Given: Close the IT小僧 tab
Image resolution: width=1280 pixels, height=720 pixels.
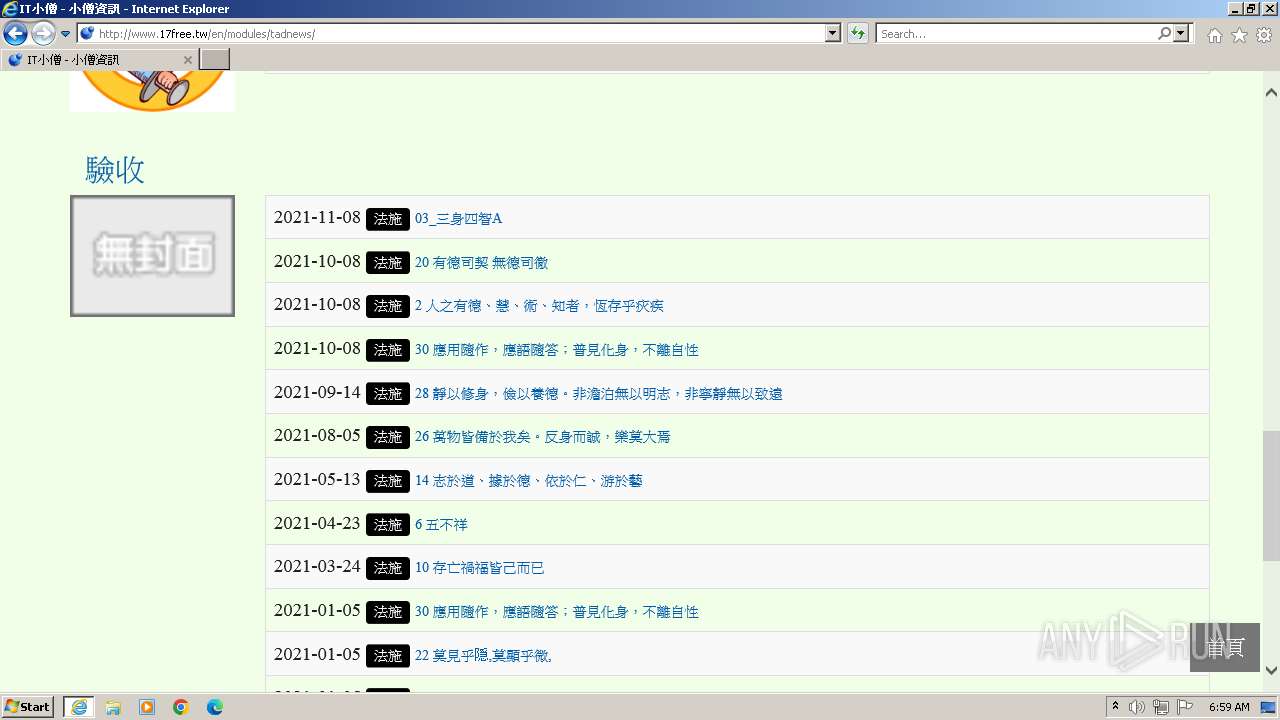Looking at the screenshot, I should click(x=187, y=60).
